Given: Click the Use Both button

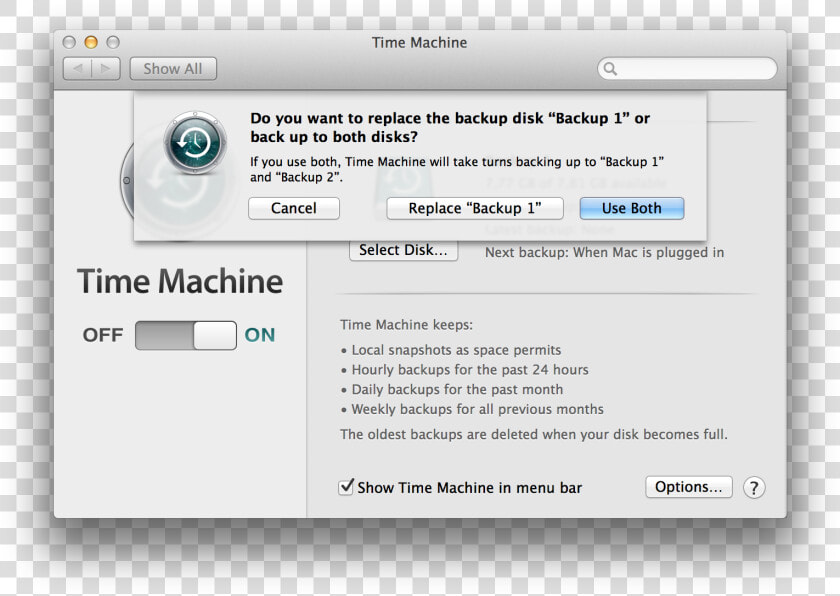Looking at the screenshot, I should (632, 208).
